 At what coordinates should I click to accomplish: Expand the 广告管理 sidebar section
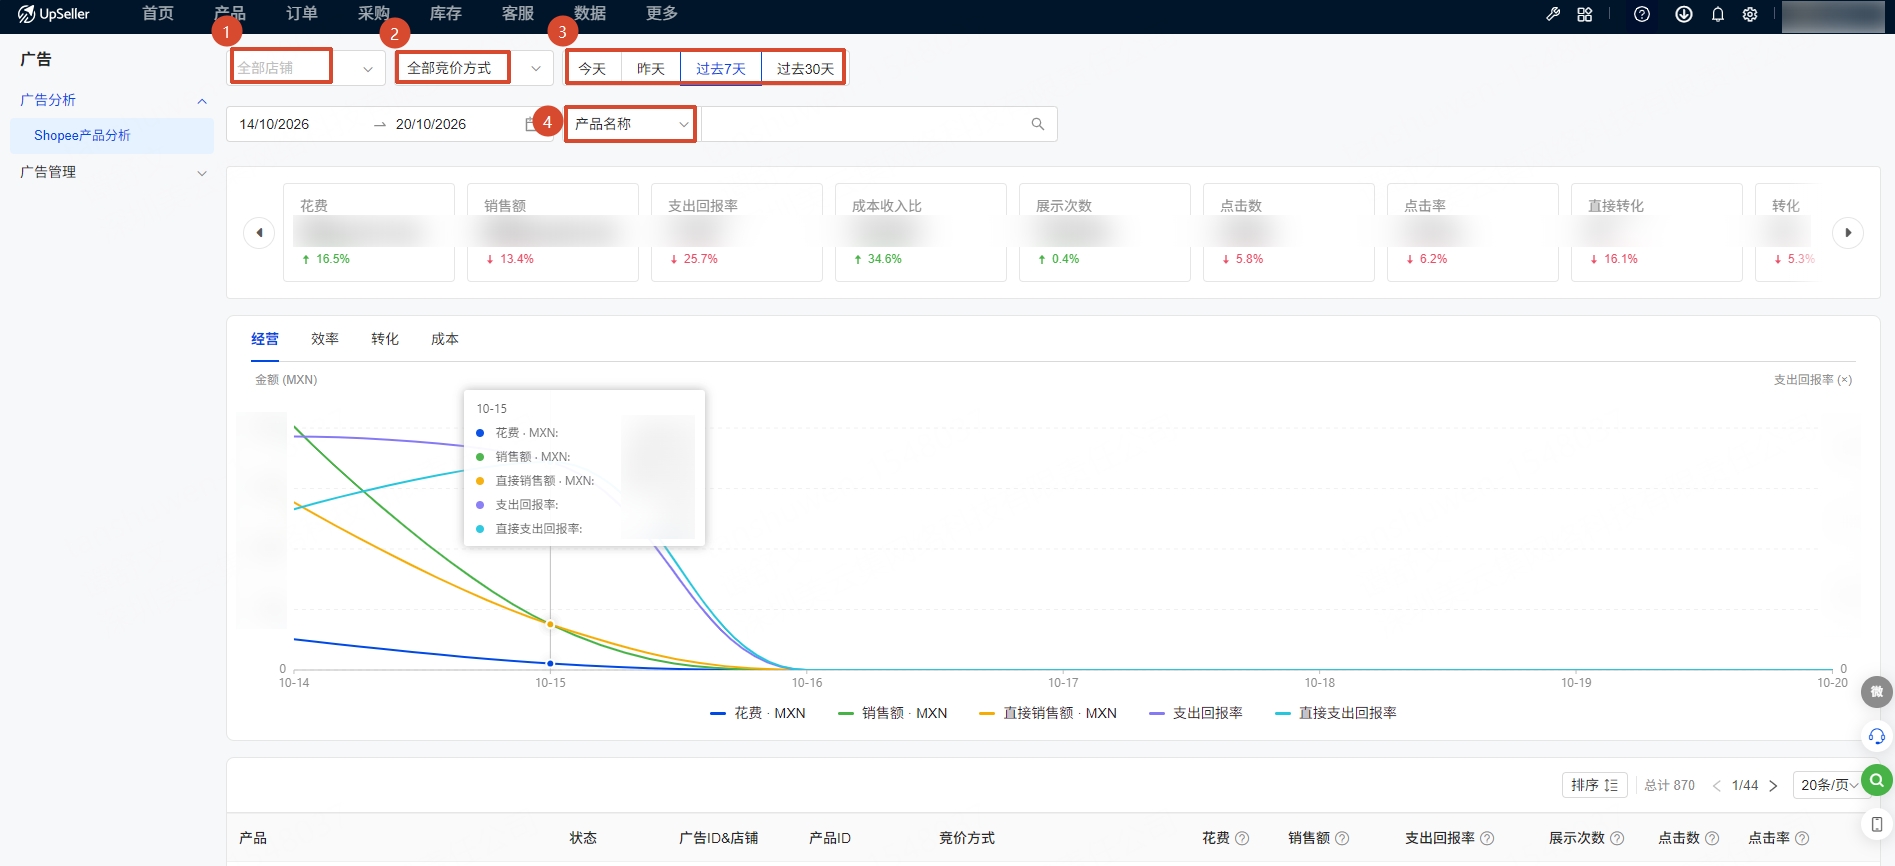(x=112, y=172)
